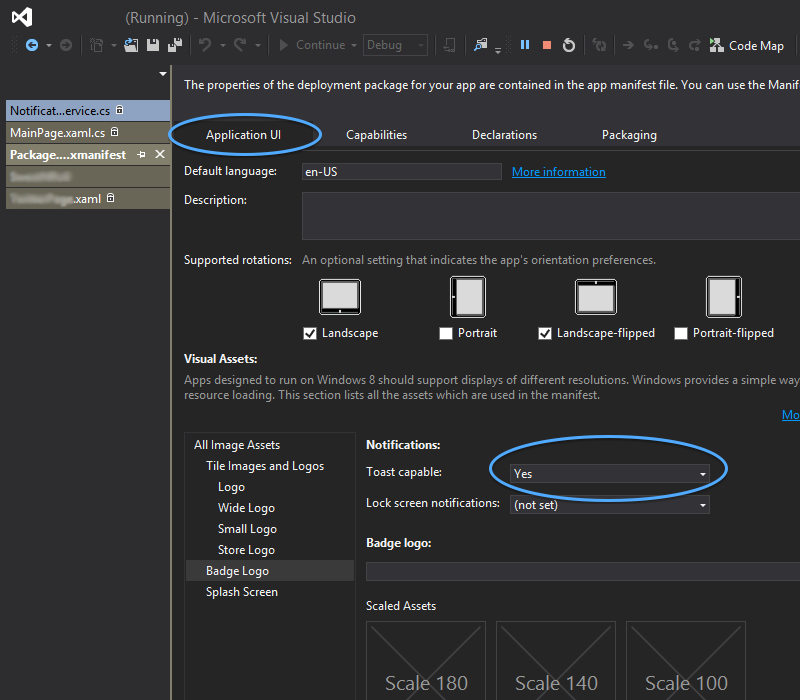800x700 pixels.
Task: Expand the open documents list arrow
Action: pyautogui.click(x=162, y=74)
